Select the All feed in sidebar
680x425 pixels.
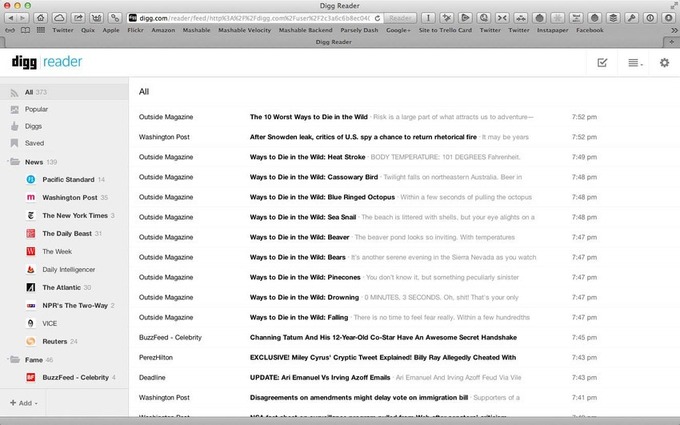point(64,92)
